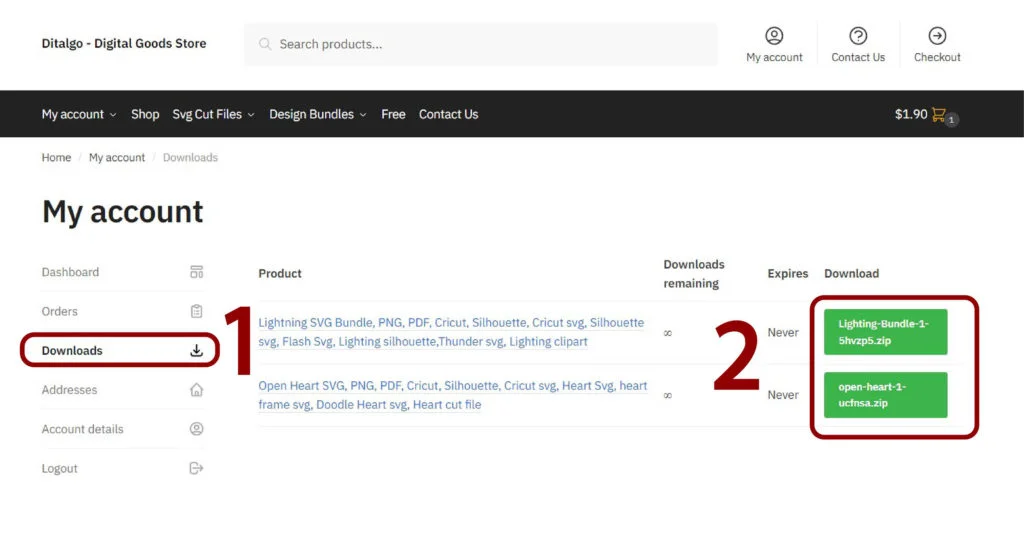Select Downloads in the account sidebar

click(72, 351)
